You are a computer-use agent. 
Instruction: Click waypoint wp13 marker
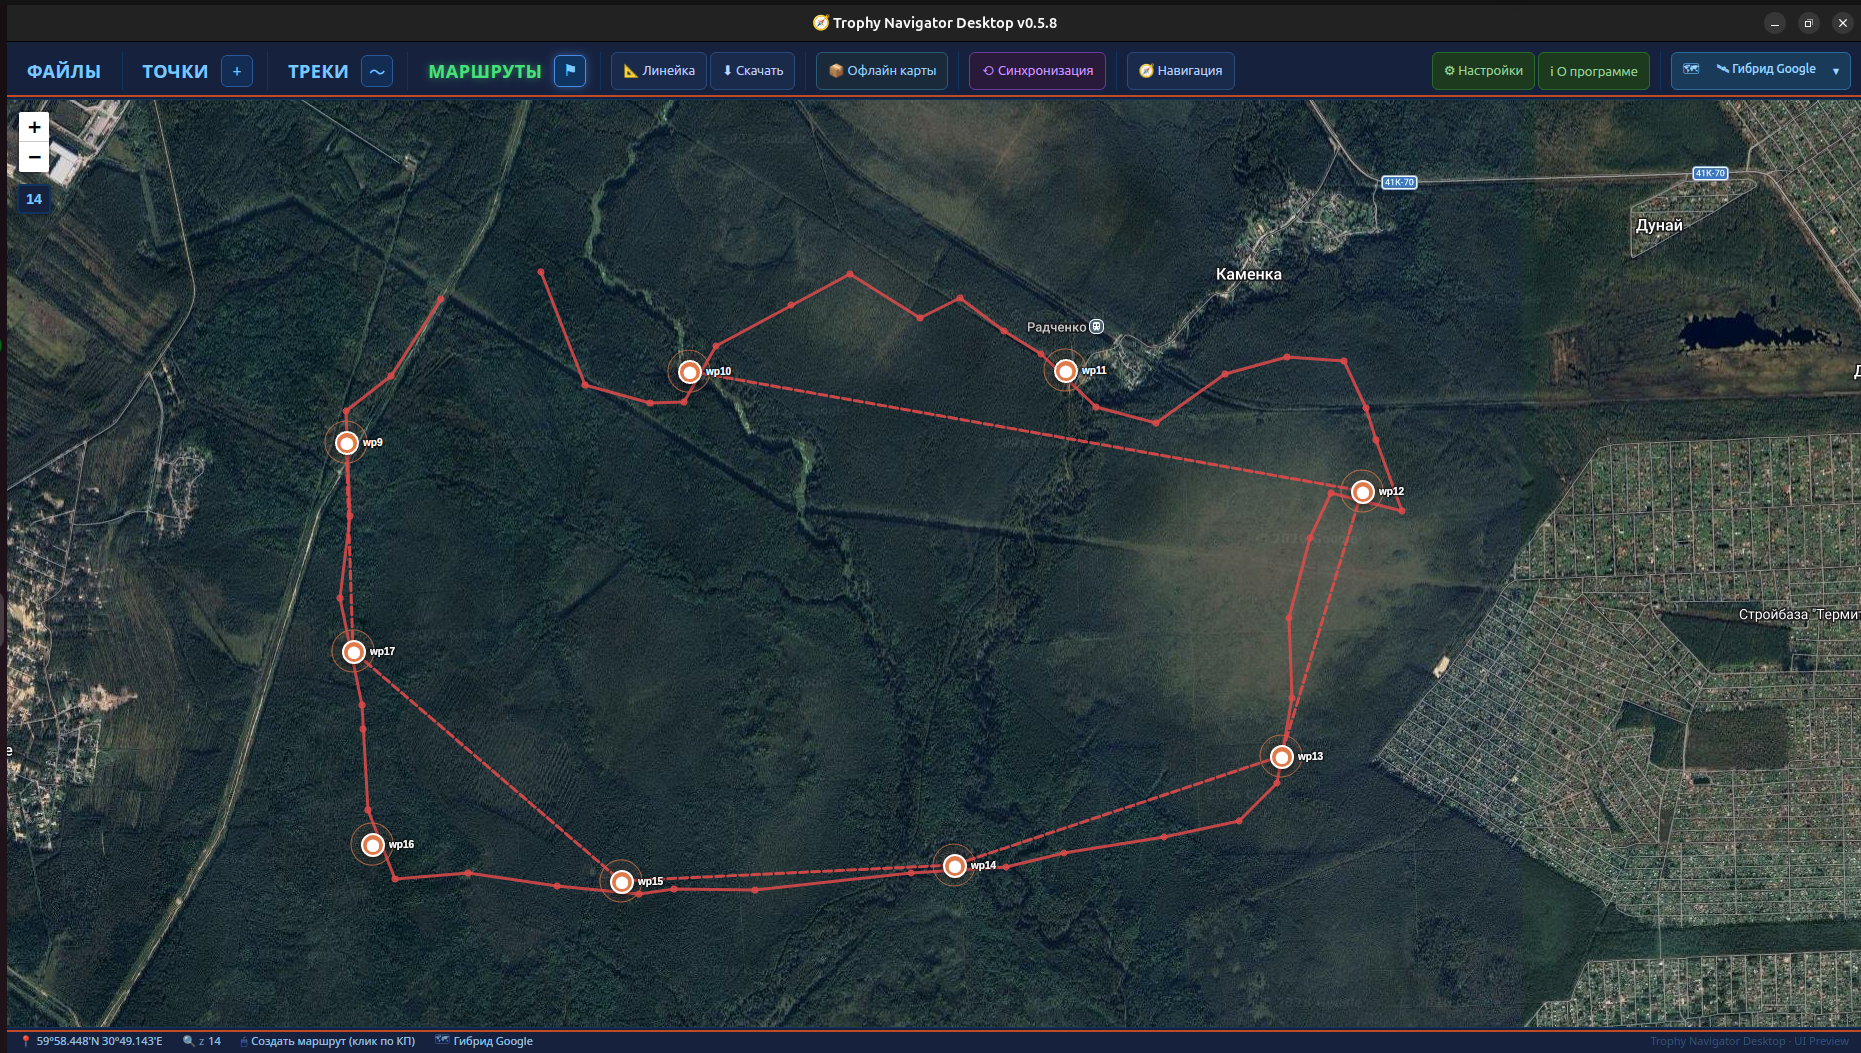[x=1281, y=757]
